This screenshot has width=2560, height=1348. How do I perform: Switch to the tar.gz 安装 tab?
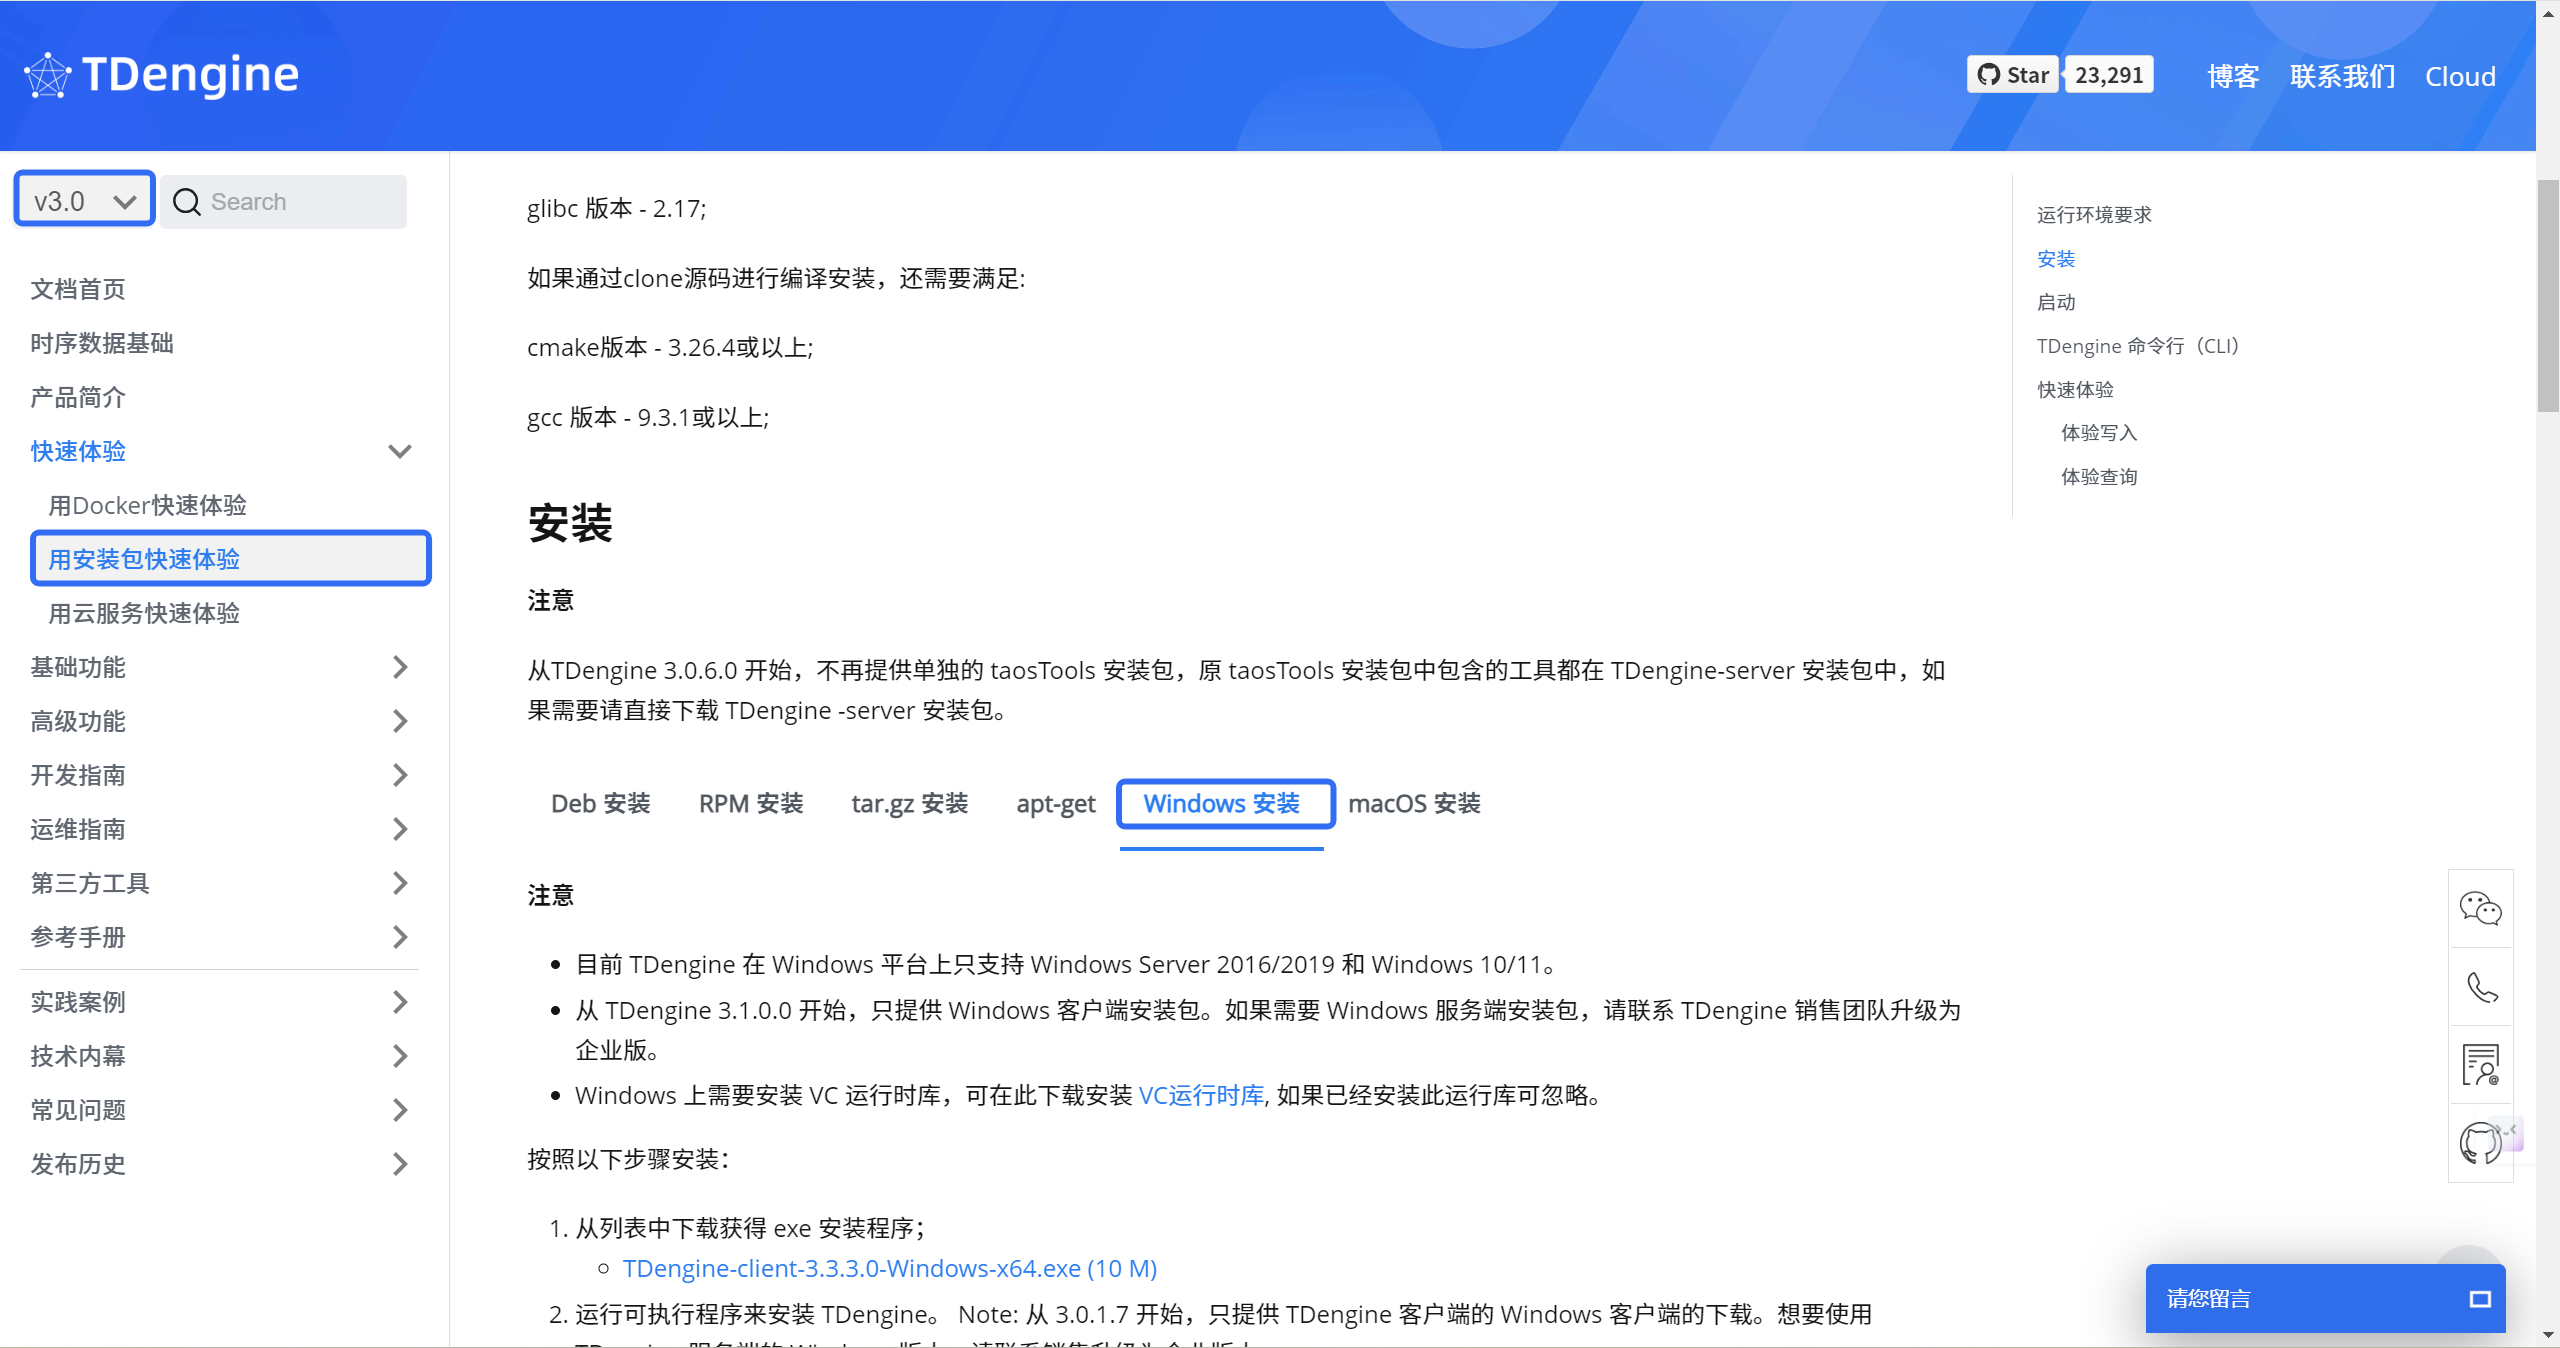pyautogui.click(x=910, y=803)
